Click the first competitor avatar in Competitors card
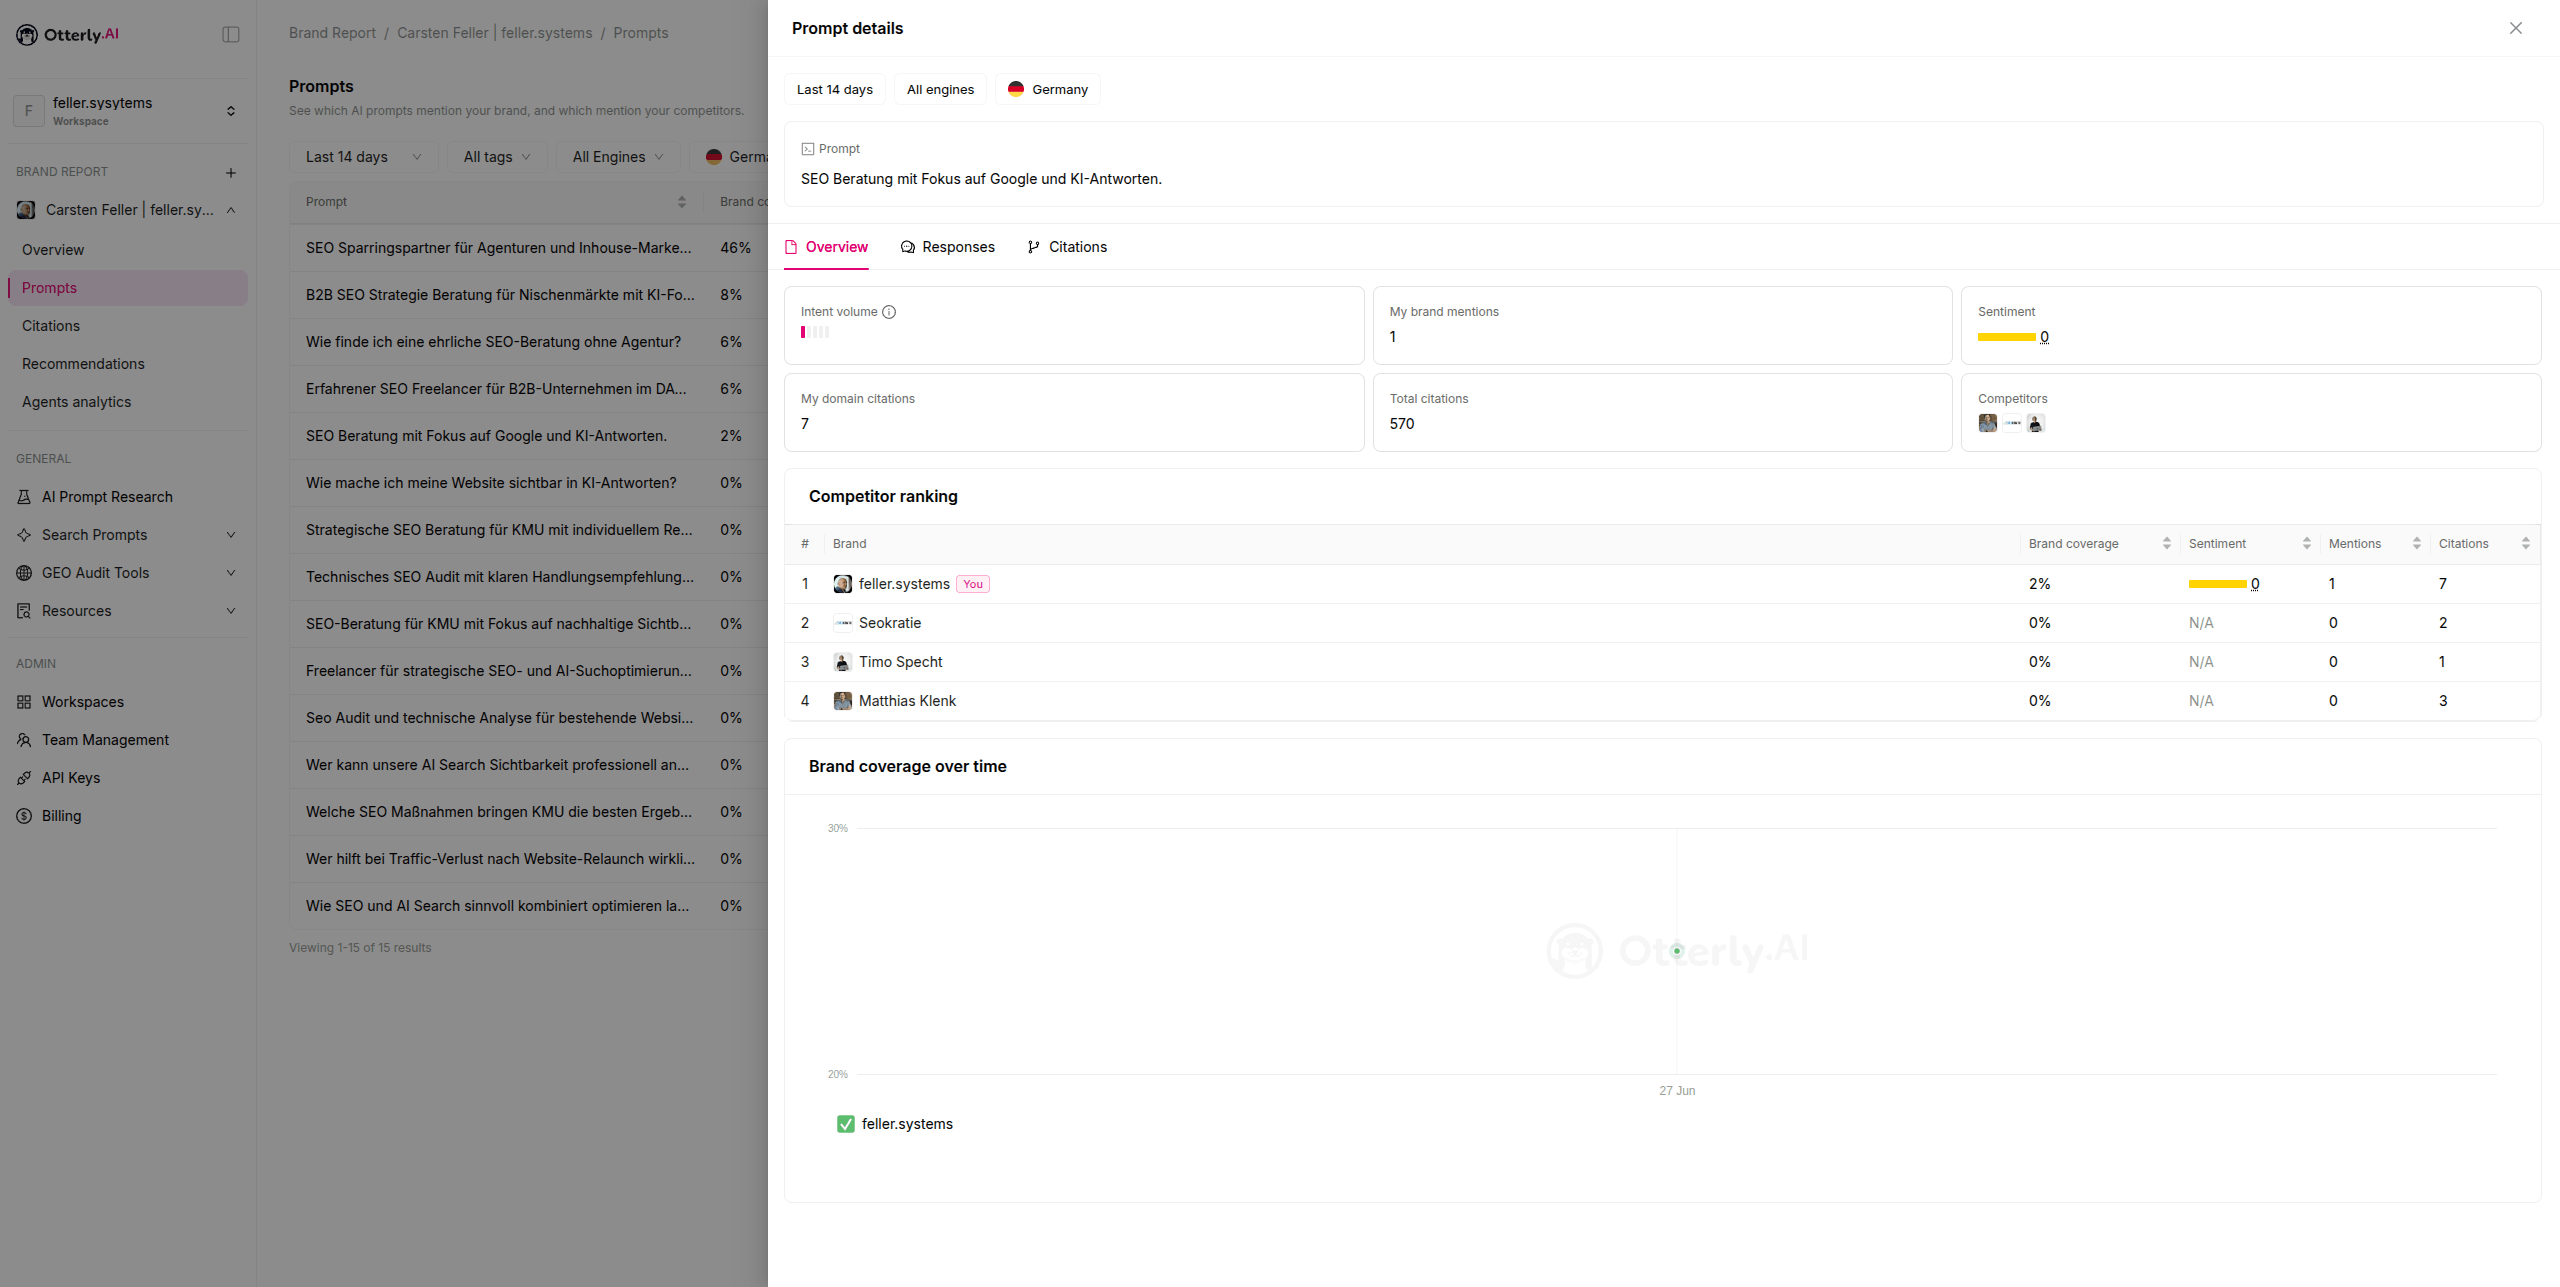The height and width of the screenshot is (1287, 2560). [1987, 423]
